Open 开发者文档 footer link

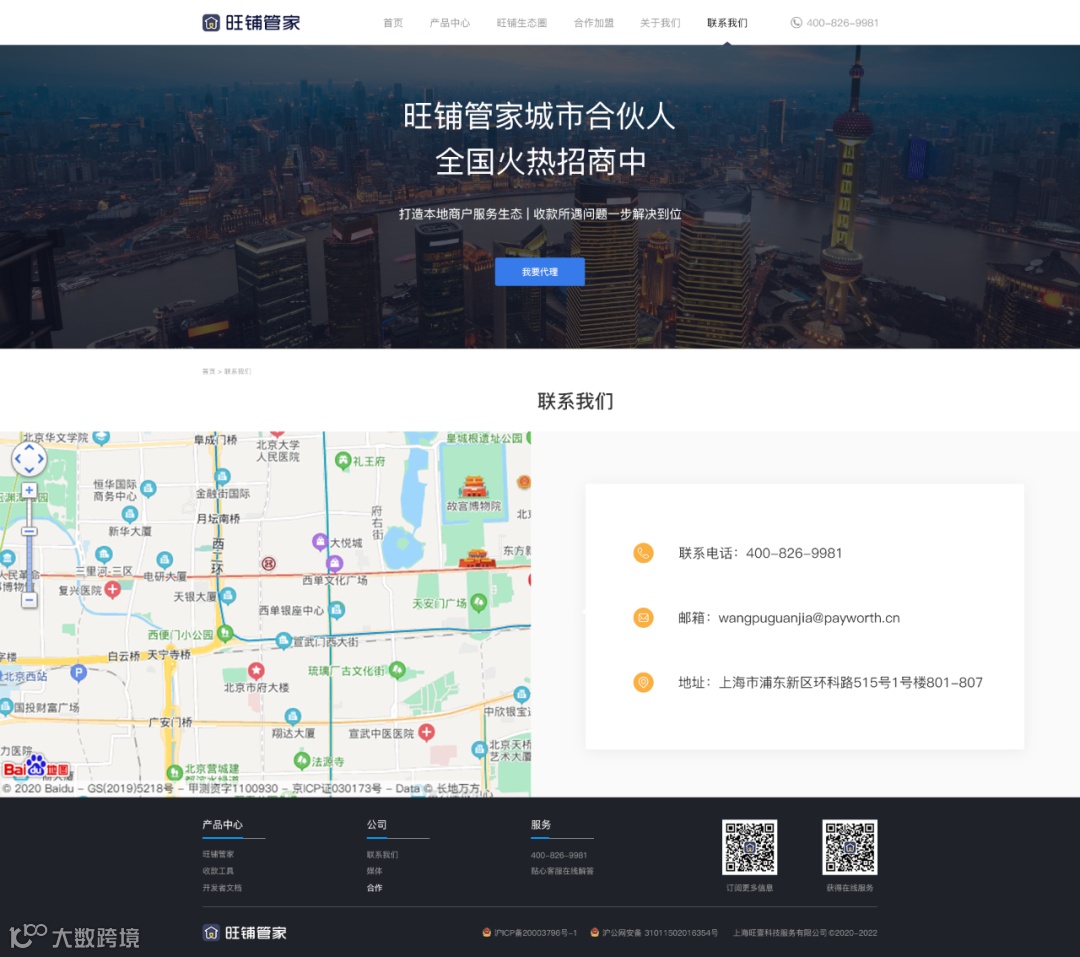tap(222, 887)
